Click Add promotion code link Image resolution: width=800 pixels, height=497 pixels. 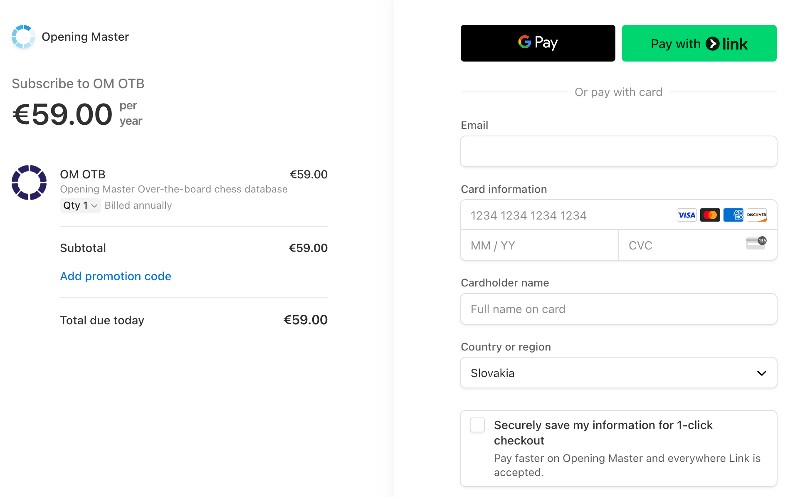tap(116, 276)
